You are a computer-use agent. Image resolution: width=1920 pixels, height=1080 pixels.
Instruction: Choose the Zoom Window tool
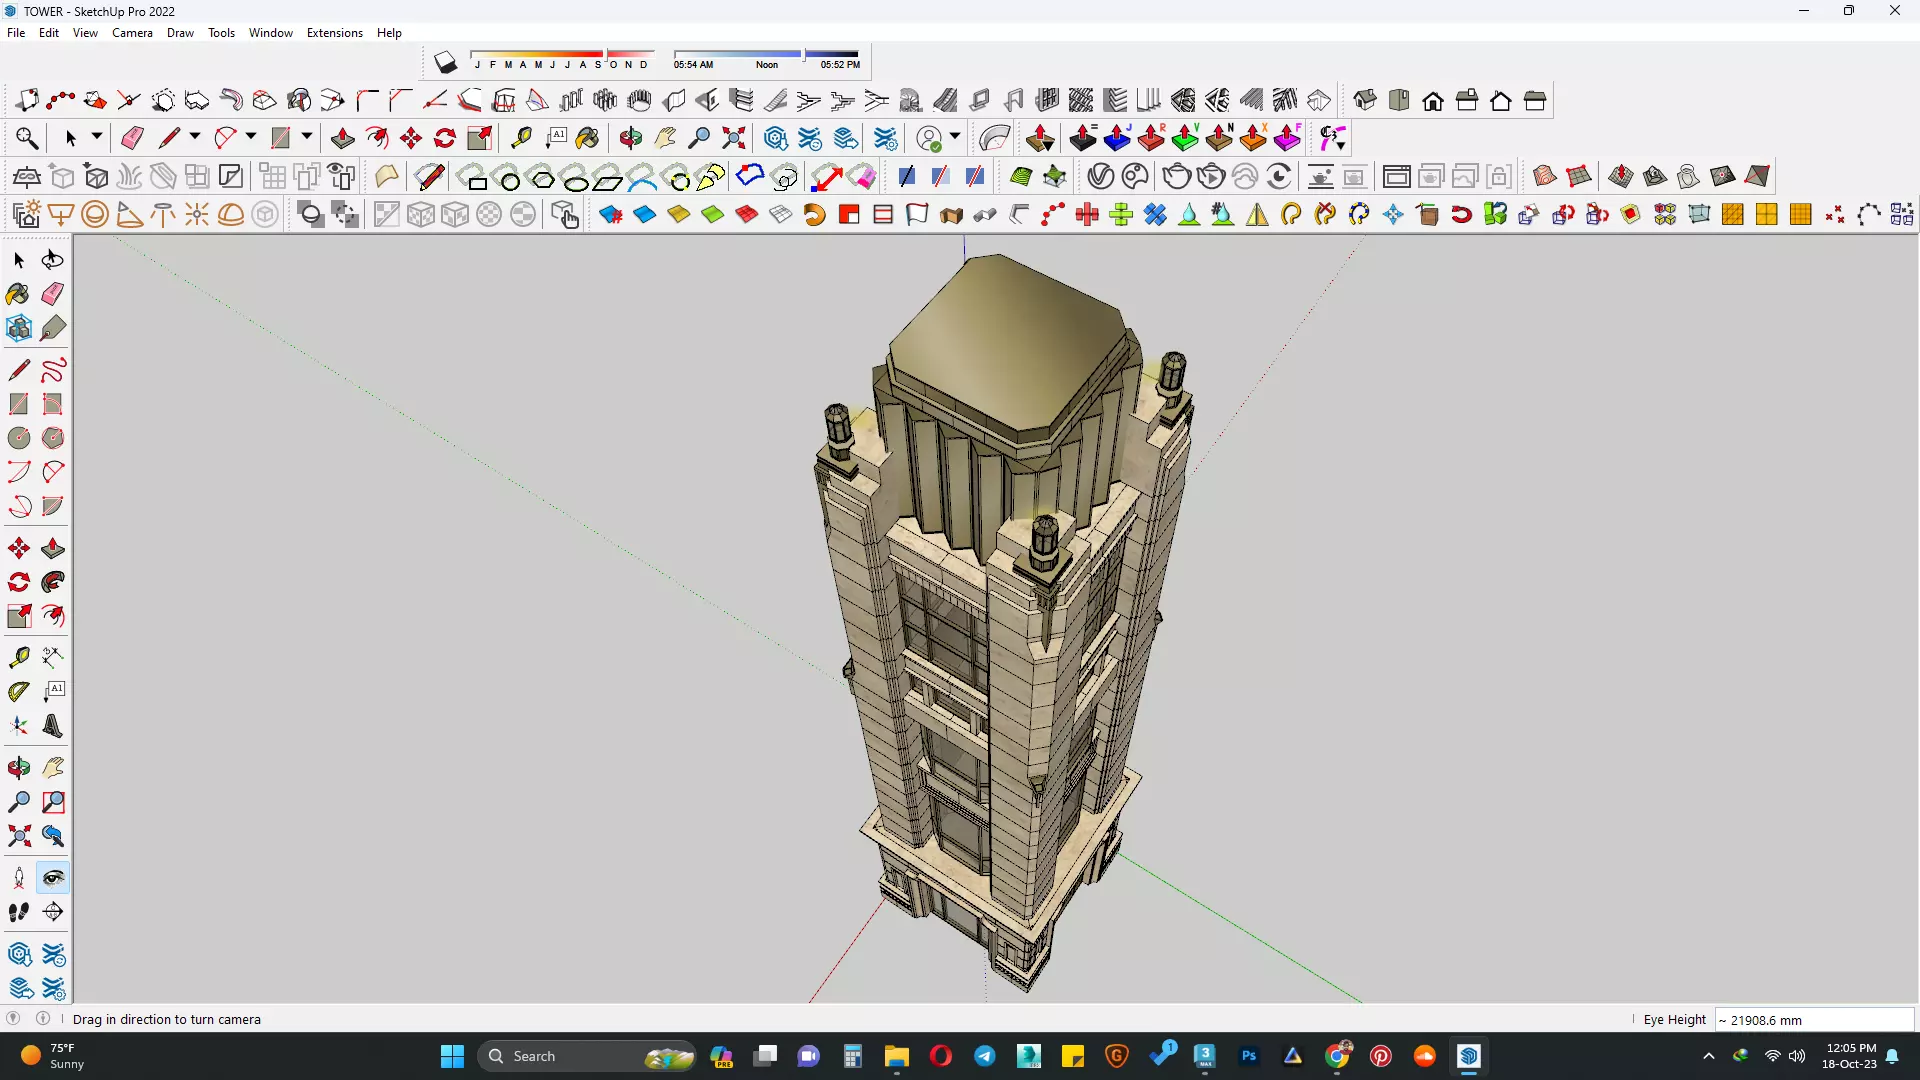pos(53,802)
